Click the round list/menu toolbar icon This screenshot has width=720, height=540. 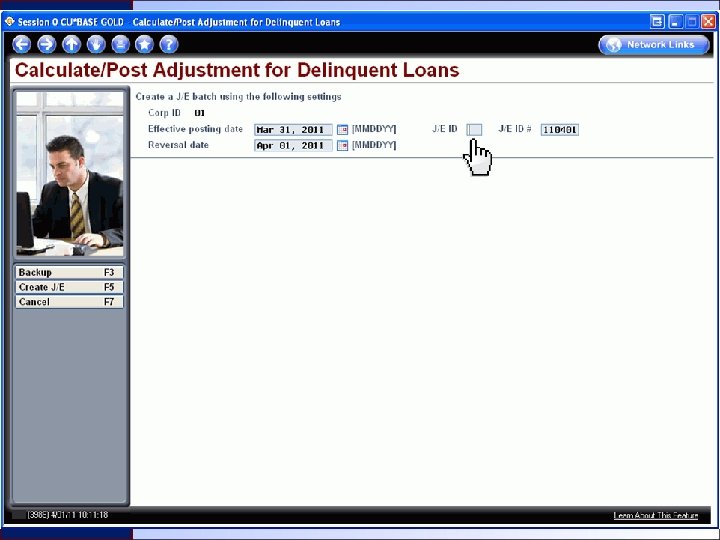[x=120, y=45]
